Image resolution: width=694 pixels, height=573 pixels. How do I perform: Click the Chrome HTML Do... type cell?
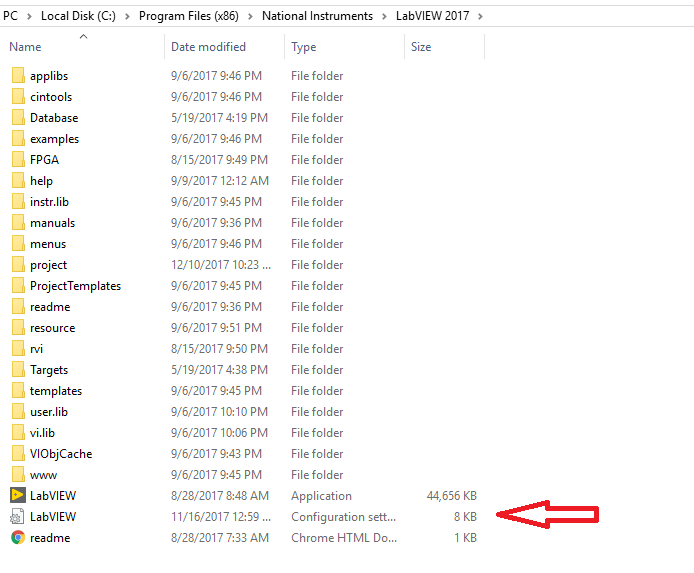pos(344,538)
